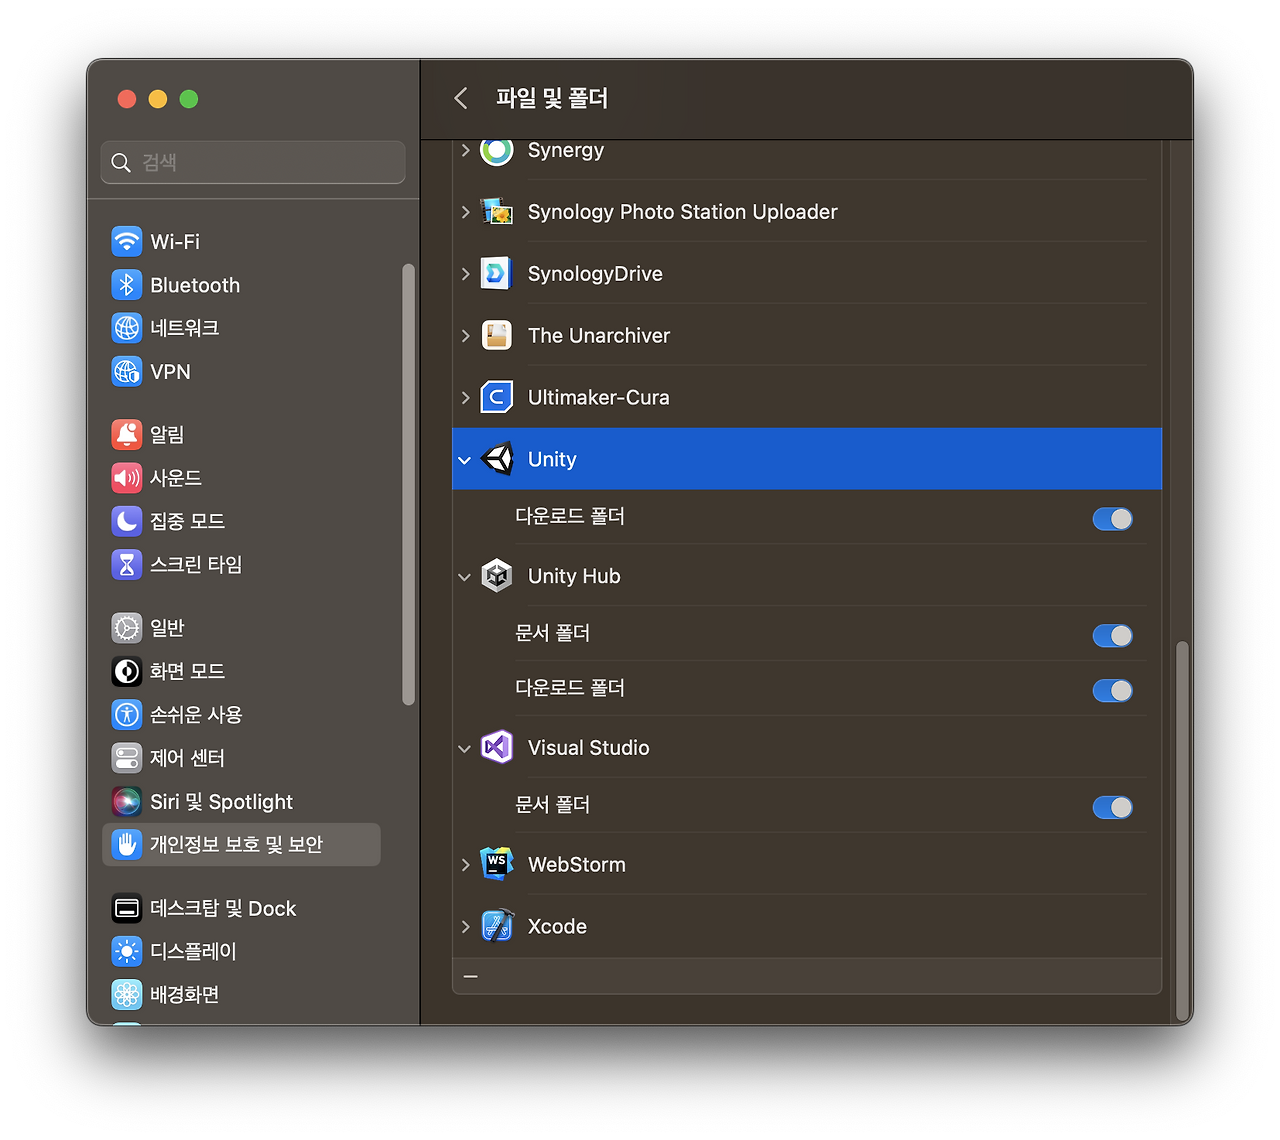Click the 네트워크 globe icon

(127, 328)
